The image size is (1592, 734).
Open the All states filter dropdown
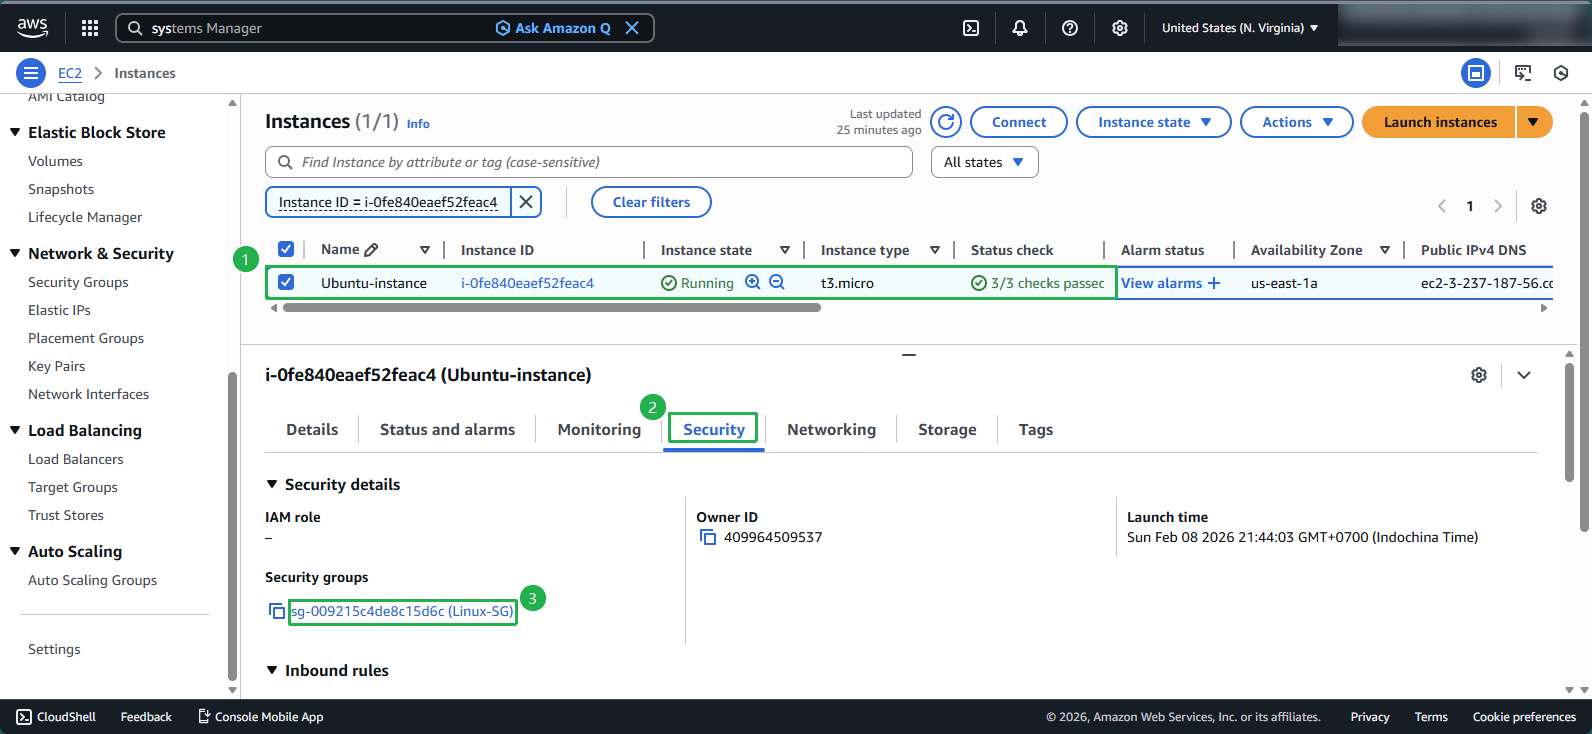tap(985, 162)
